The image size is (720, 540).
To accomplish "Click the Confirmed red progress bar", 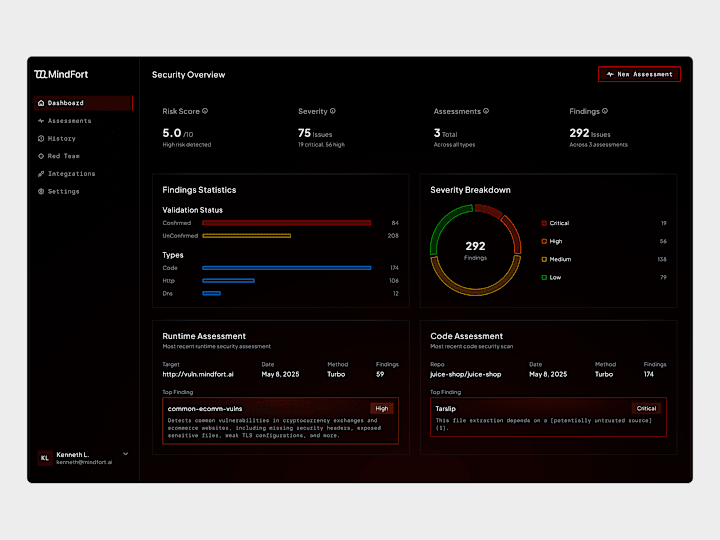I will [x=287, y=223].
